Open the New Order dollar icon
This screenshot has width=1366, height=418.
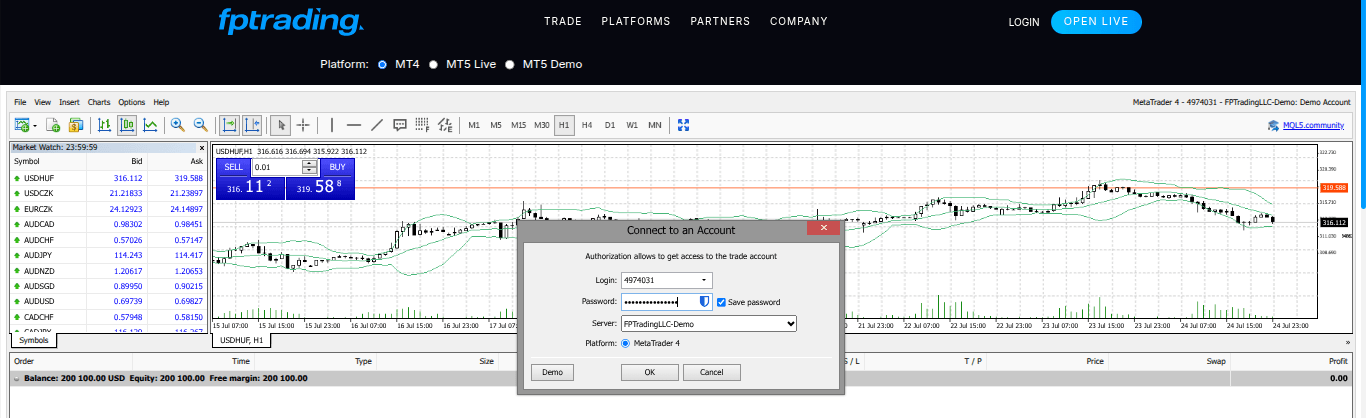(x=76, y=125)
